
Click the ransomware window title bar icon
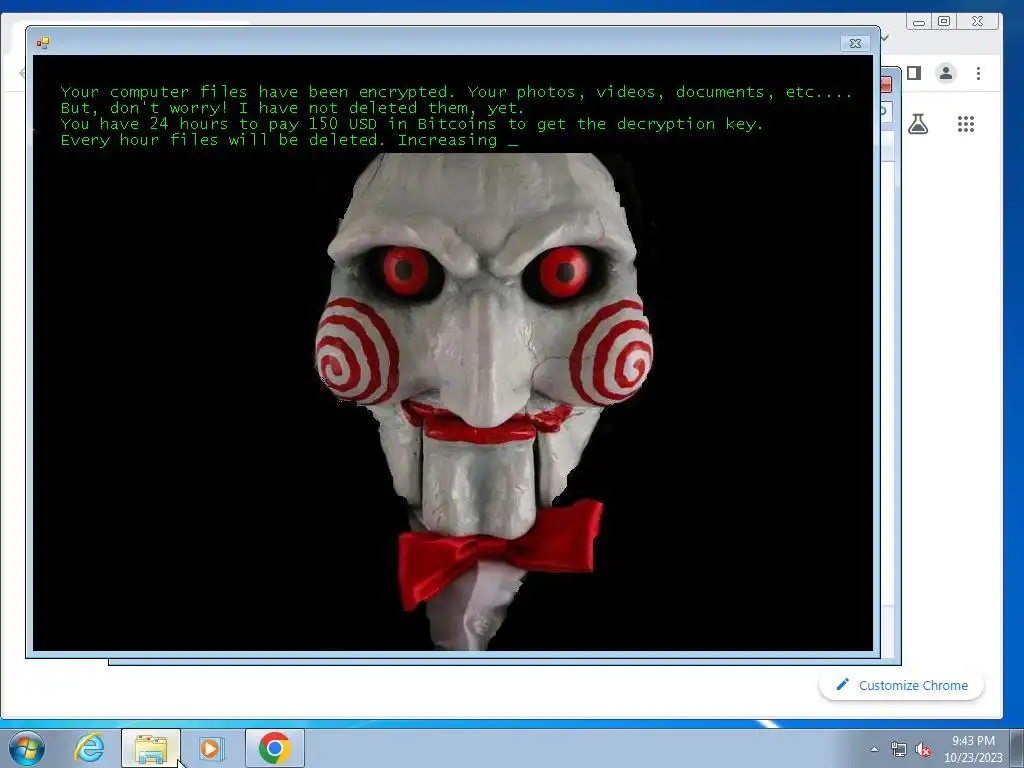(x=43, y=43)
